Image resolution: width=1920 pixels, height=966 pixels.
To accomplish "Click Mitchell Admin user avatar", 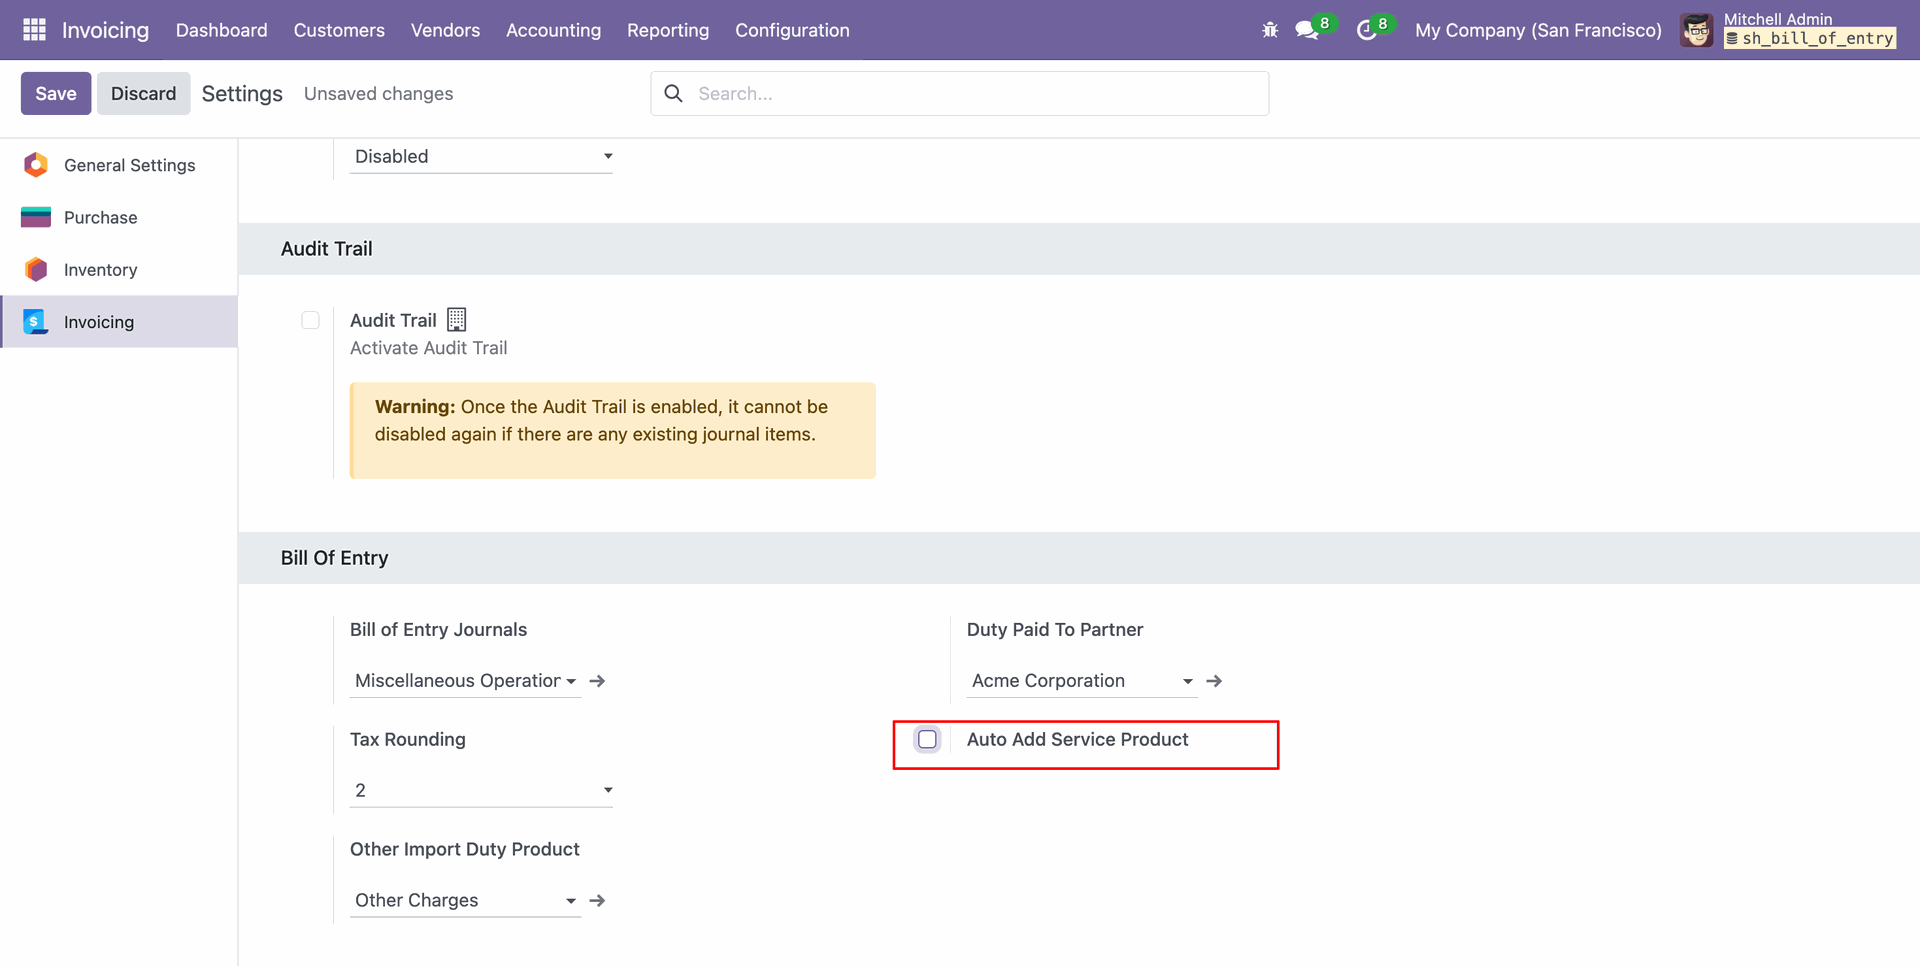I will [1696, 30].
